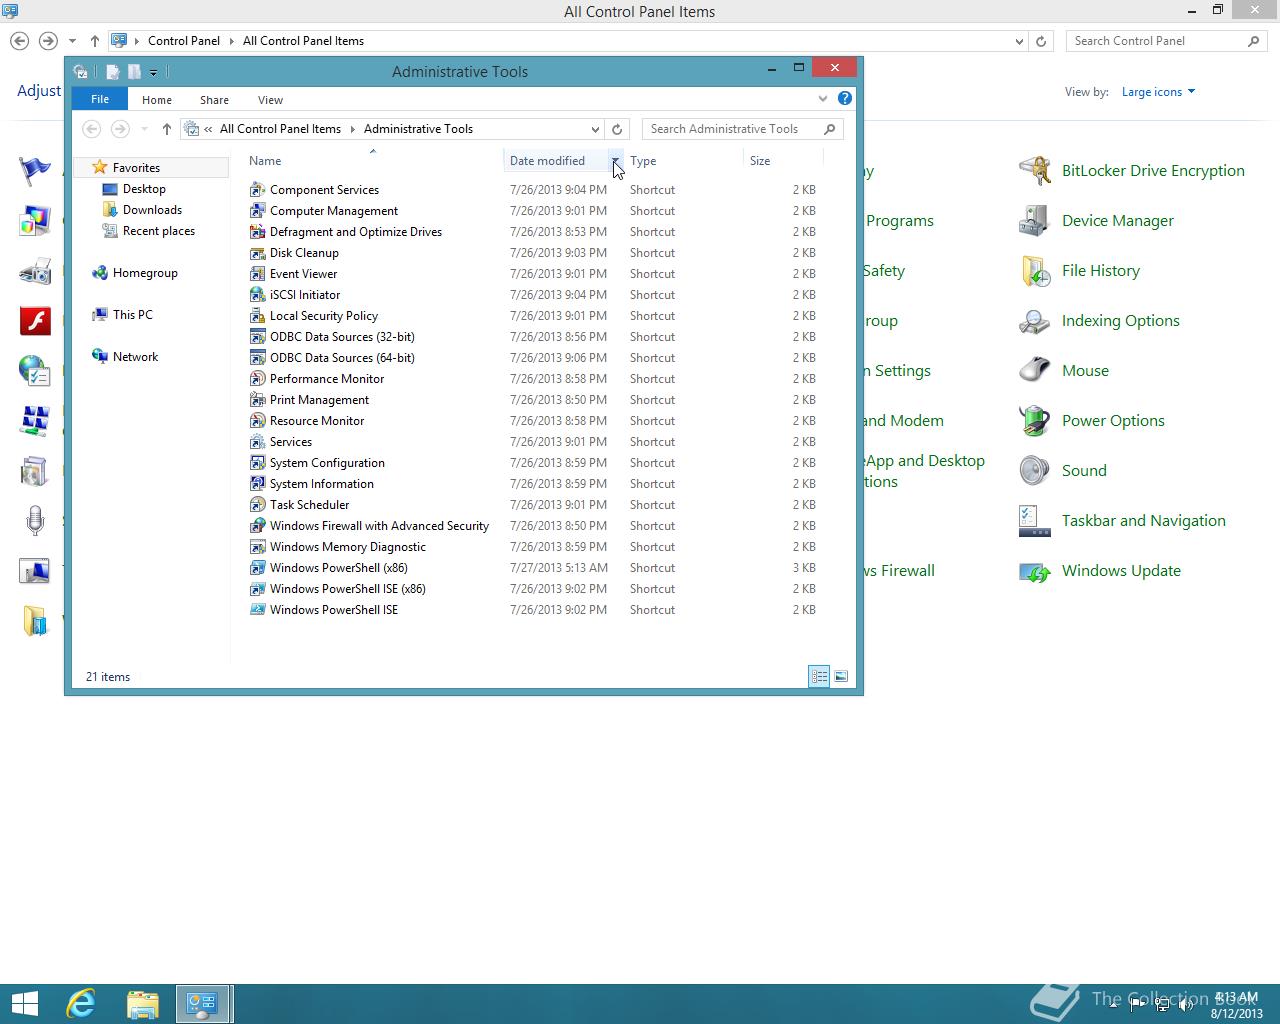1280x1024 pixels.
Task: Click the Flash Player icon in Control Panel
Action: click(35, 321)
